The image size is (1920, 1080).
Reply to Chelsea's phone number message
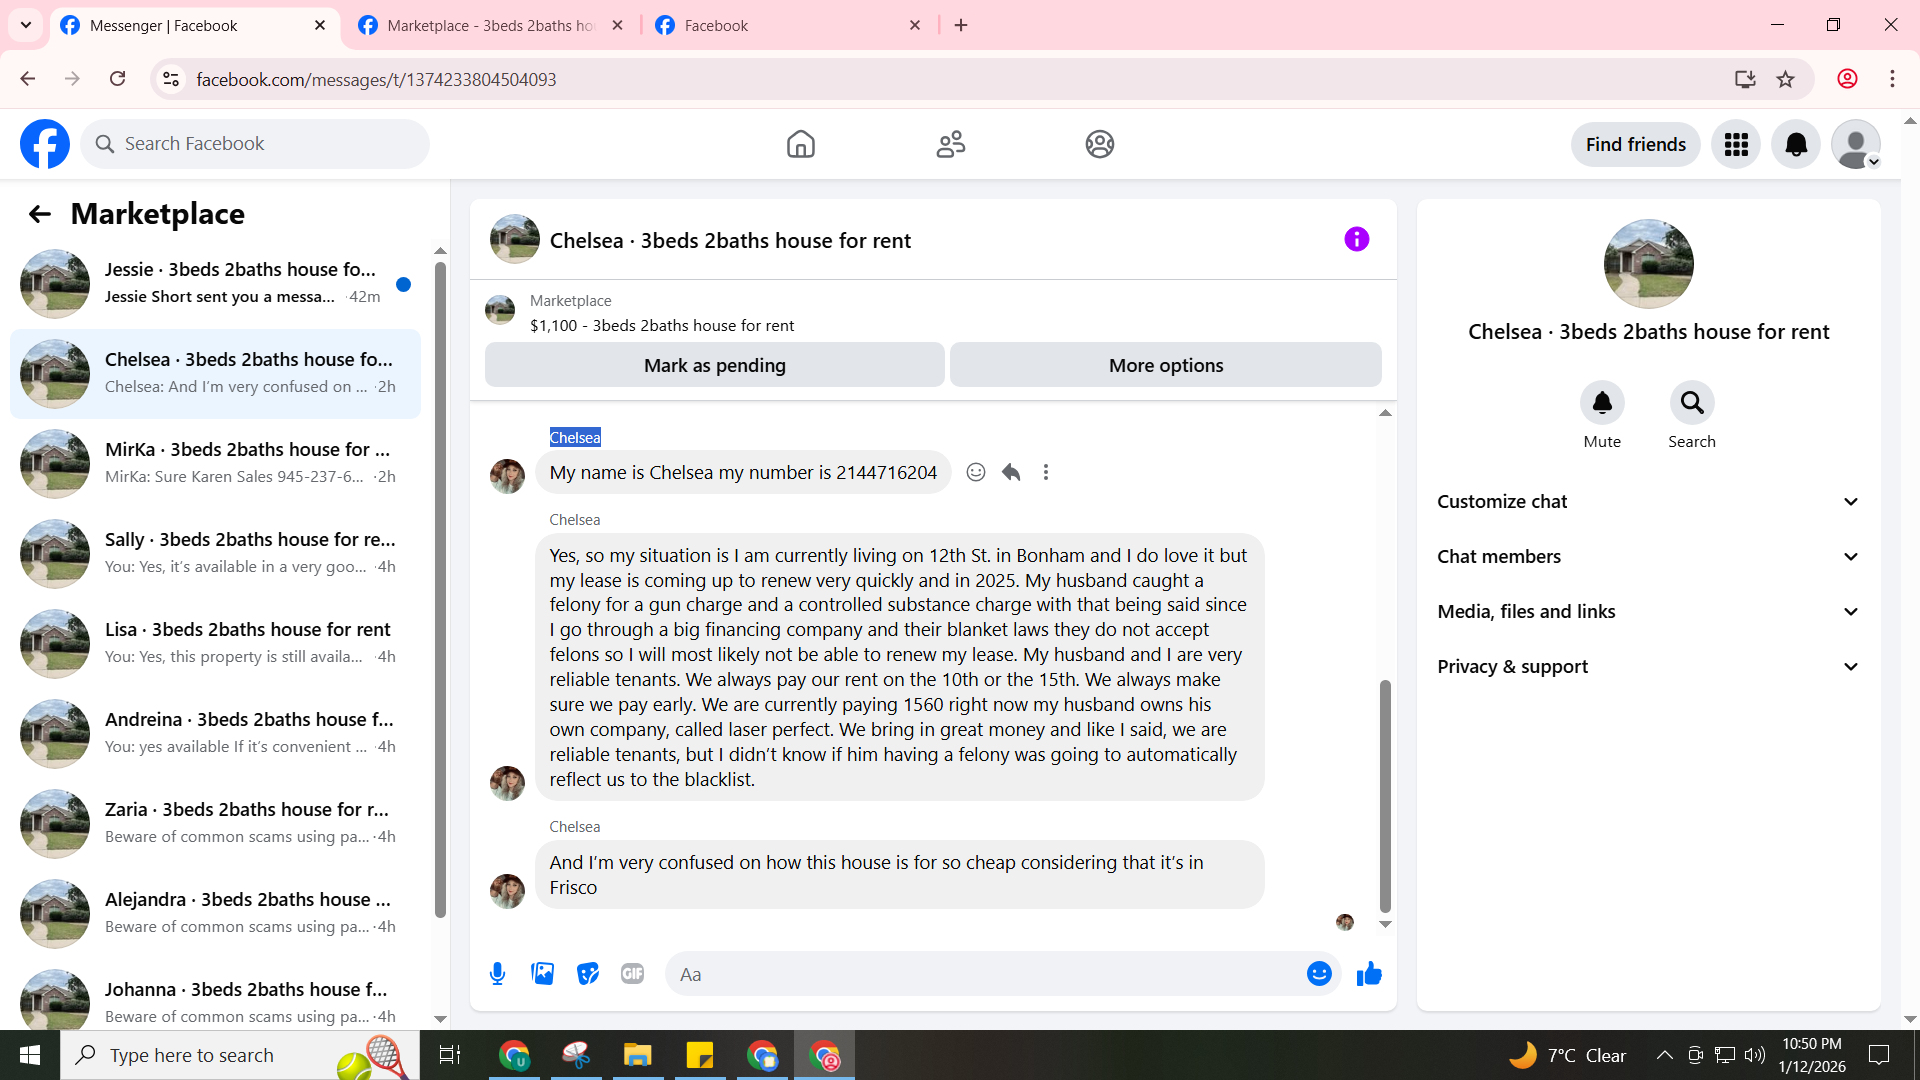[x=1011, y=472]
